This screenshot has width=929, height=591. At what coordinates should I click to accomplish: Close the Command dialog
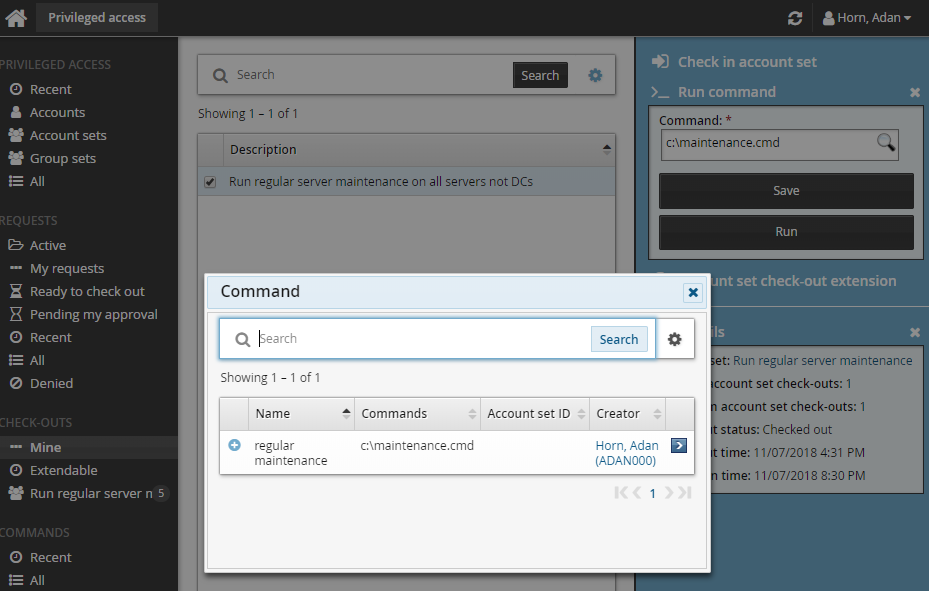tap(692, 292)
